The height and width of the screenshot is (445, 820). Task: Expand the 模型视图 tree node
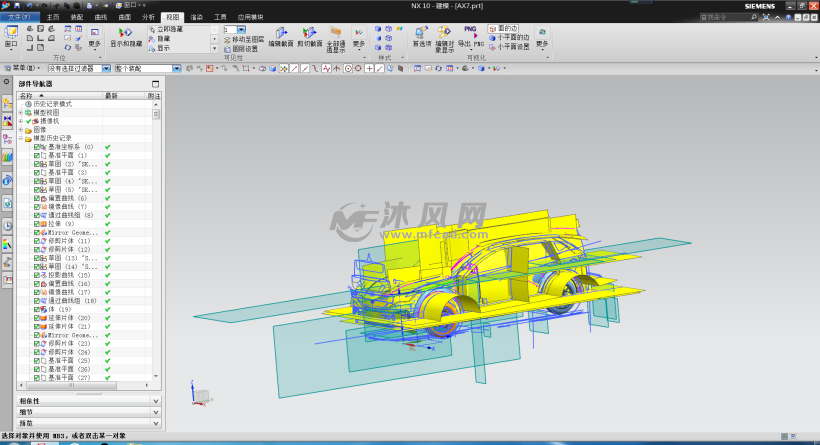21,112
